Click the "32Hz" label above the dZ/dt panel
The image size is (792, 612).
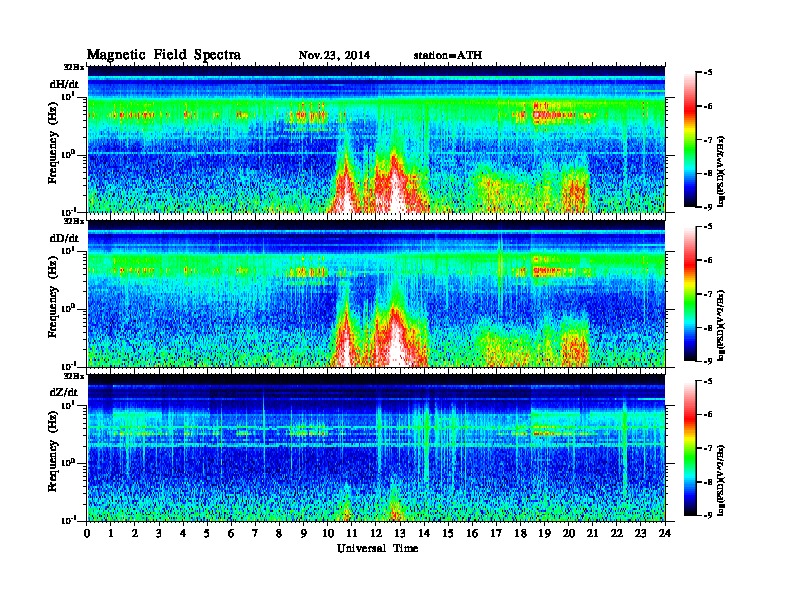click(x=74, y=376)
